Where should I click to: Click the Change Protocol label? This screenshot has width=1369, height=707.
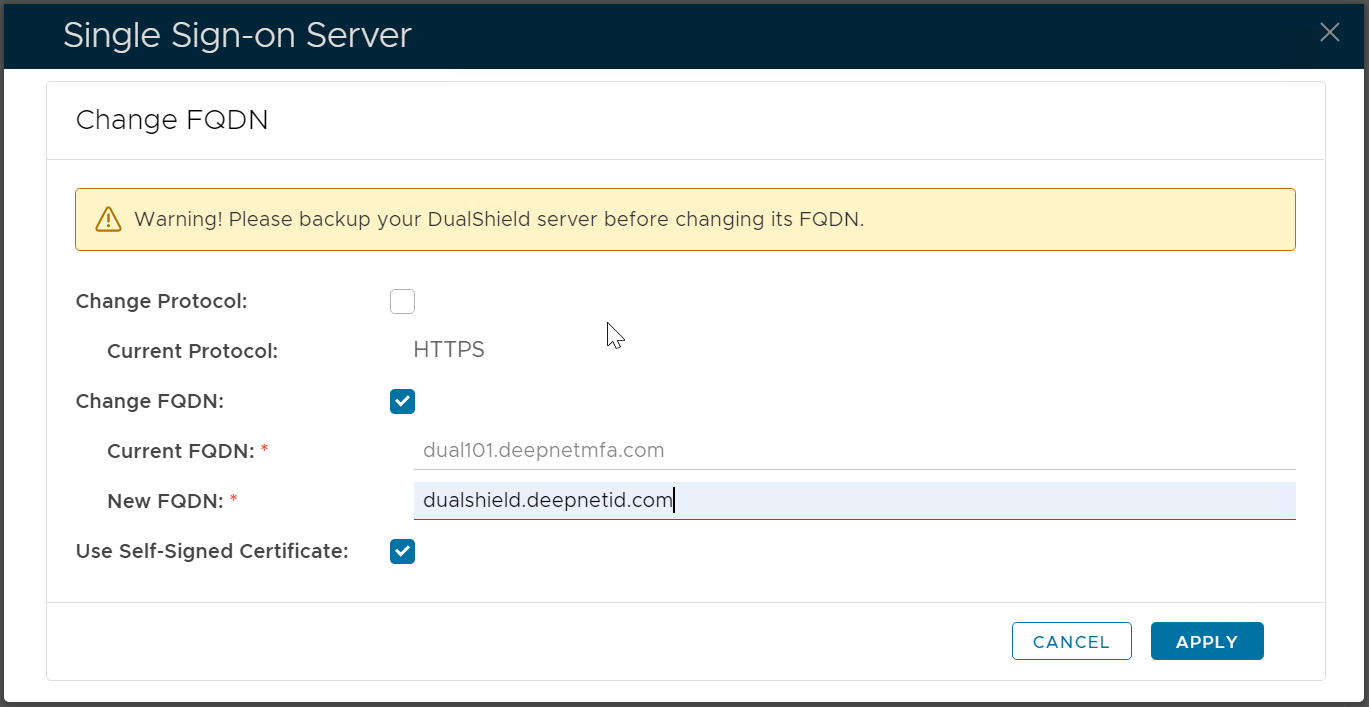pyautogui.click(x=161, y=301)
